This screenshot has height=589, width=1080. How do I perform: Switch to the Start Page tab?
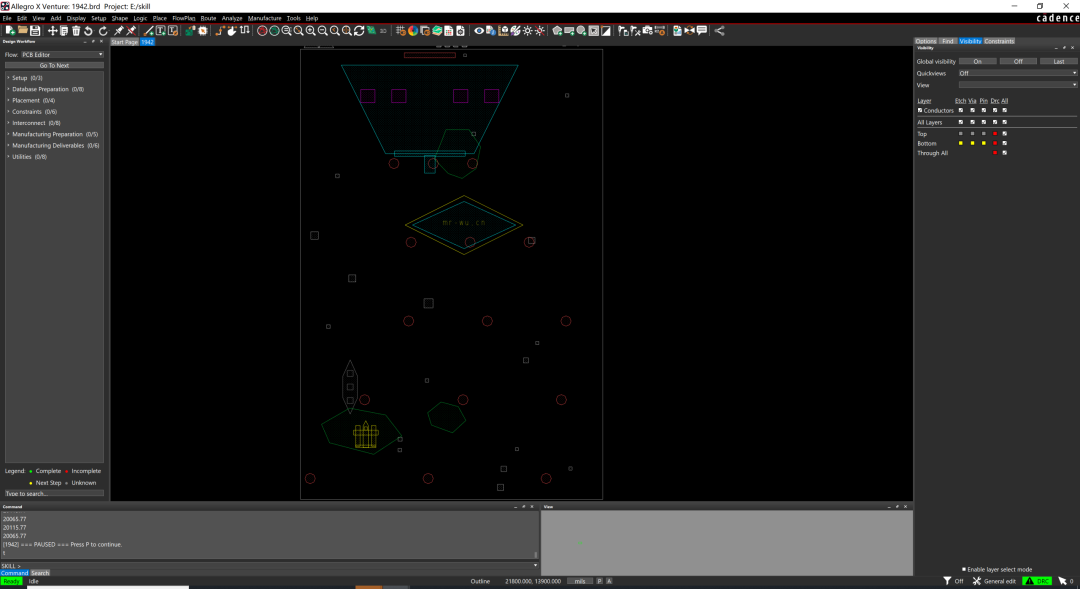[x=125, y=42]
